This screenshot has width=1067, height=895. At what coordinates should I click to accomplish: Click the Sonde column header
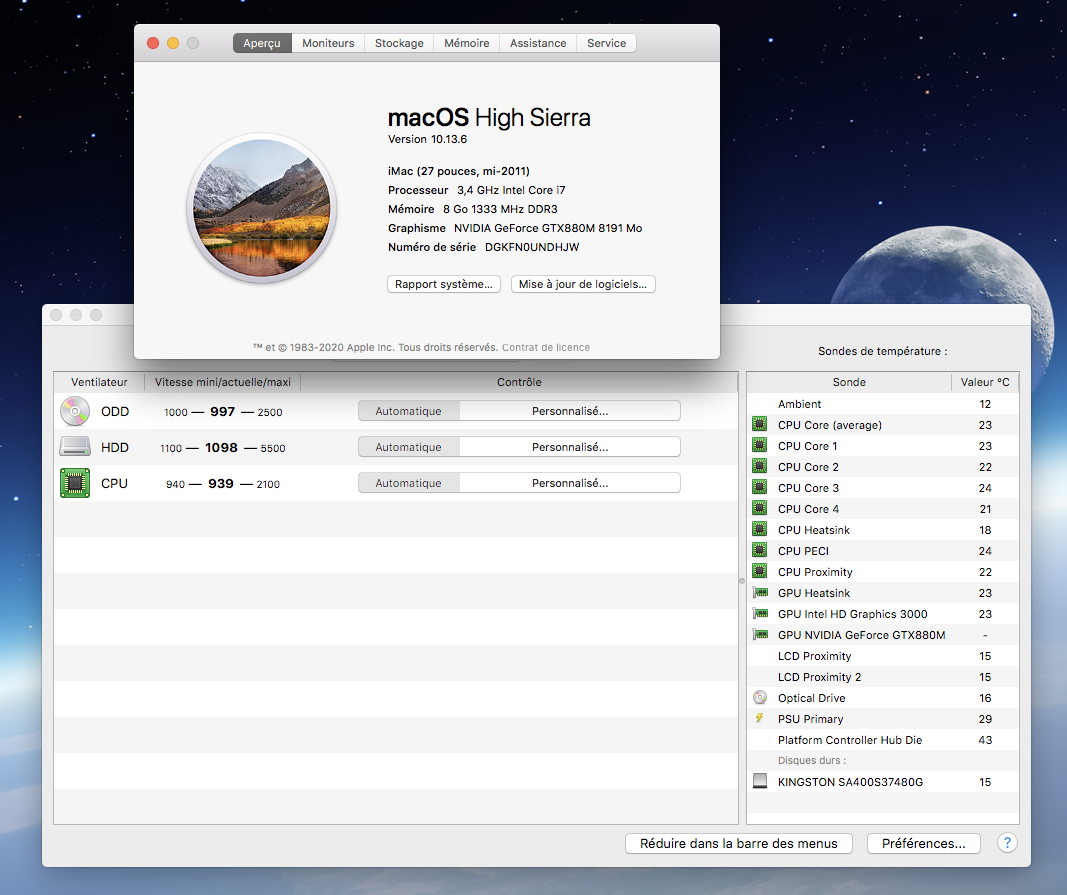tap(849, 382)
